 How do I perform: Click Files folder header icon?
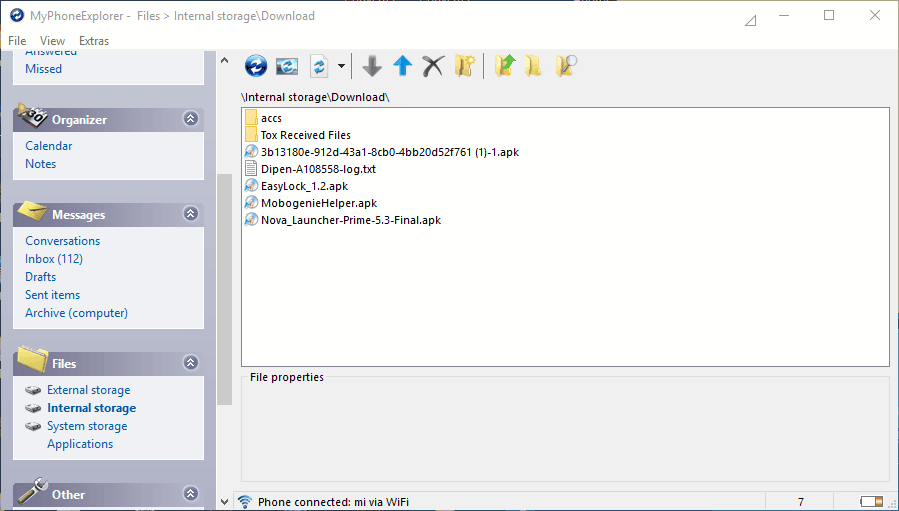tap(33, 359)
